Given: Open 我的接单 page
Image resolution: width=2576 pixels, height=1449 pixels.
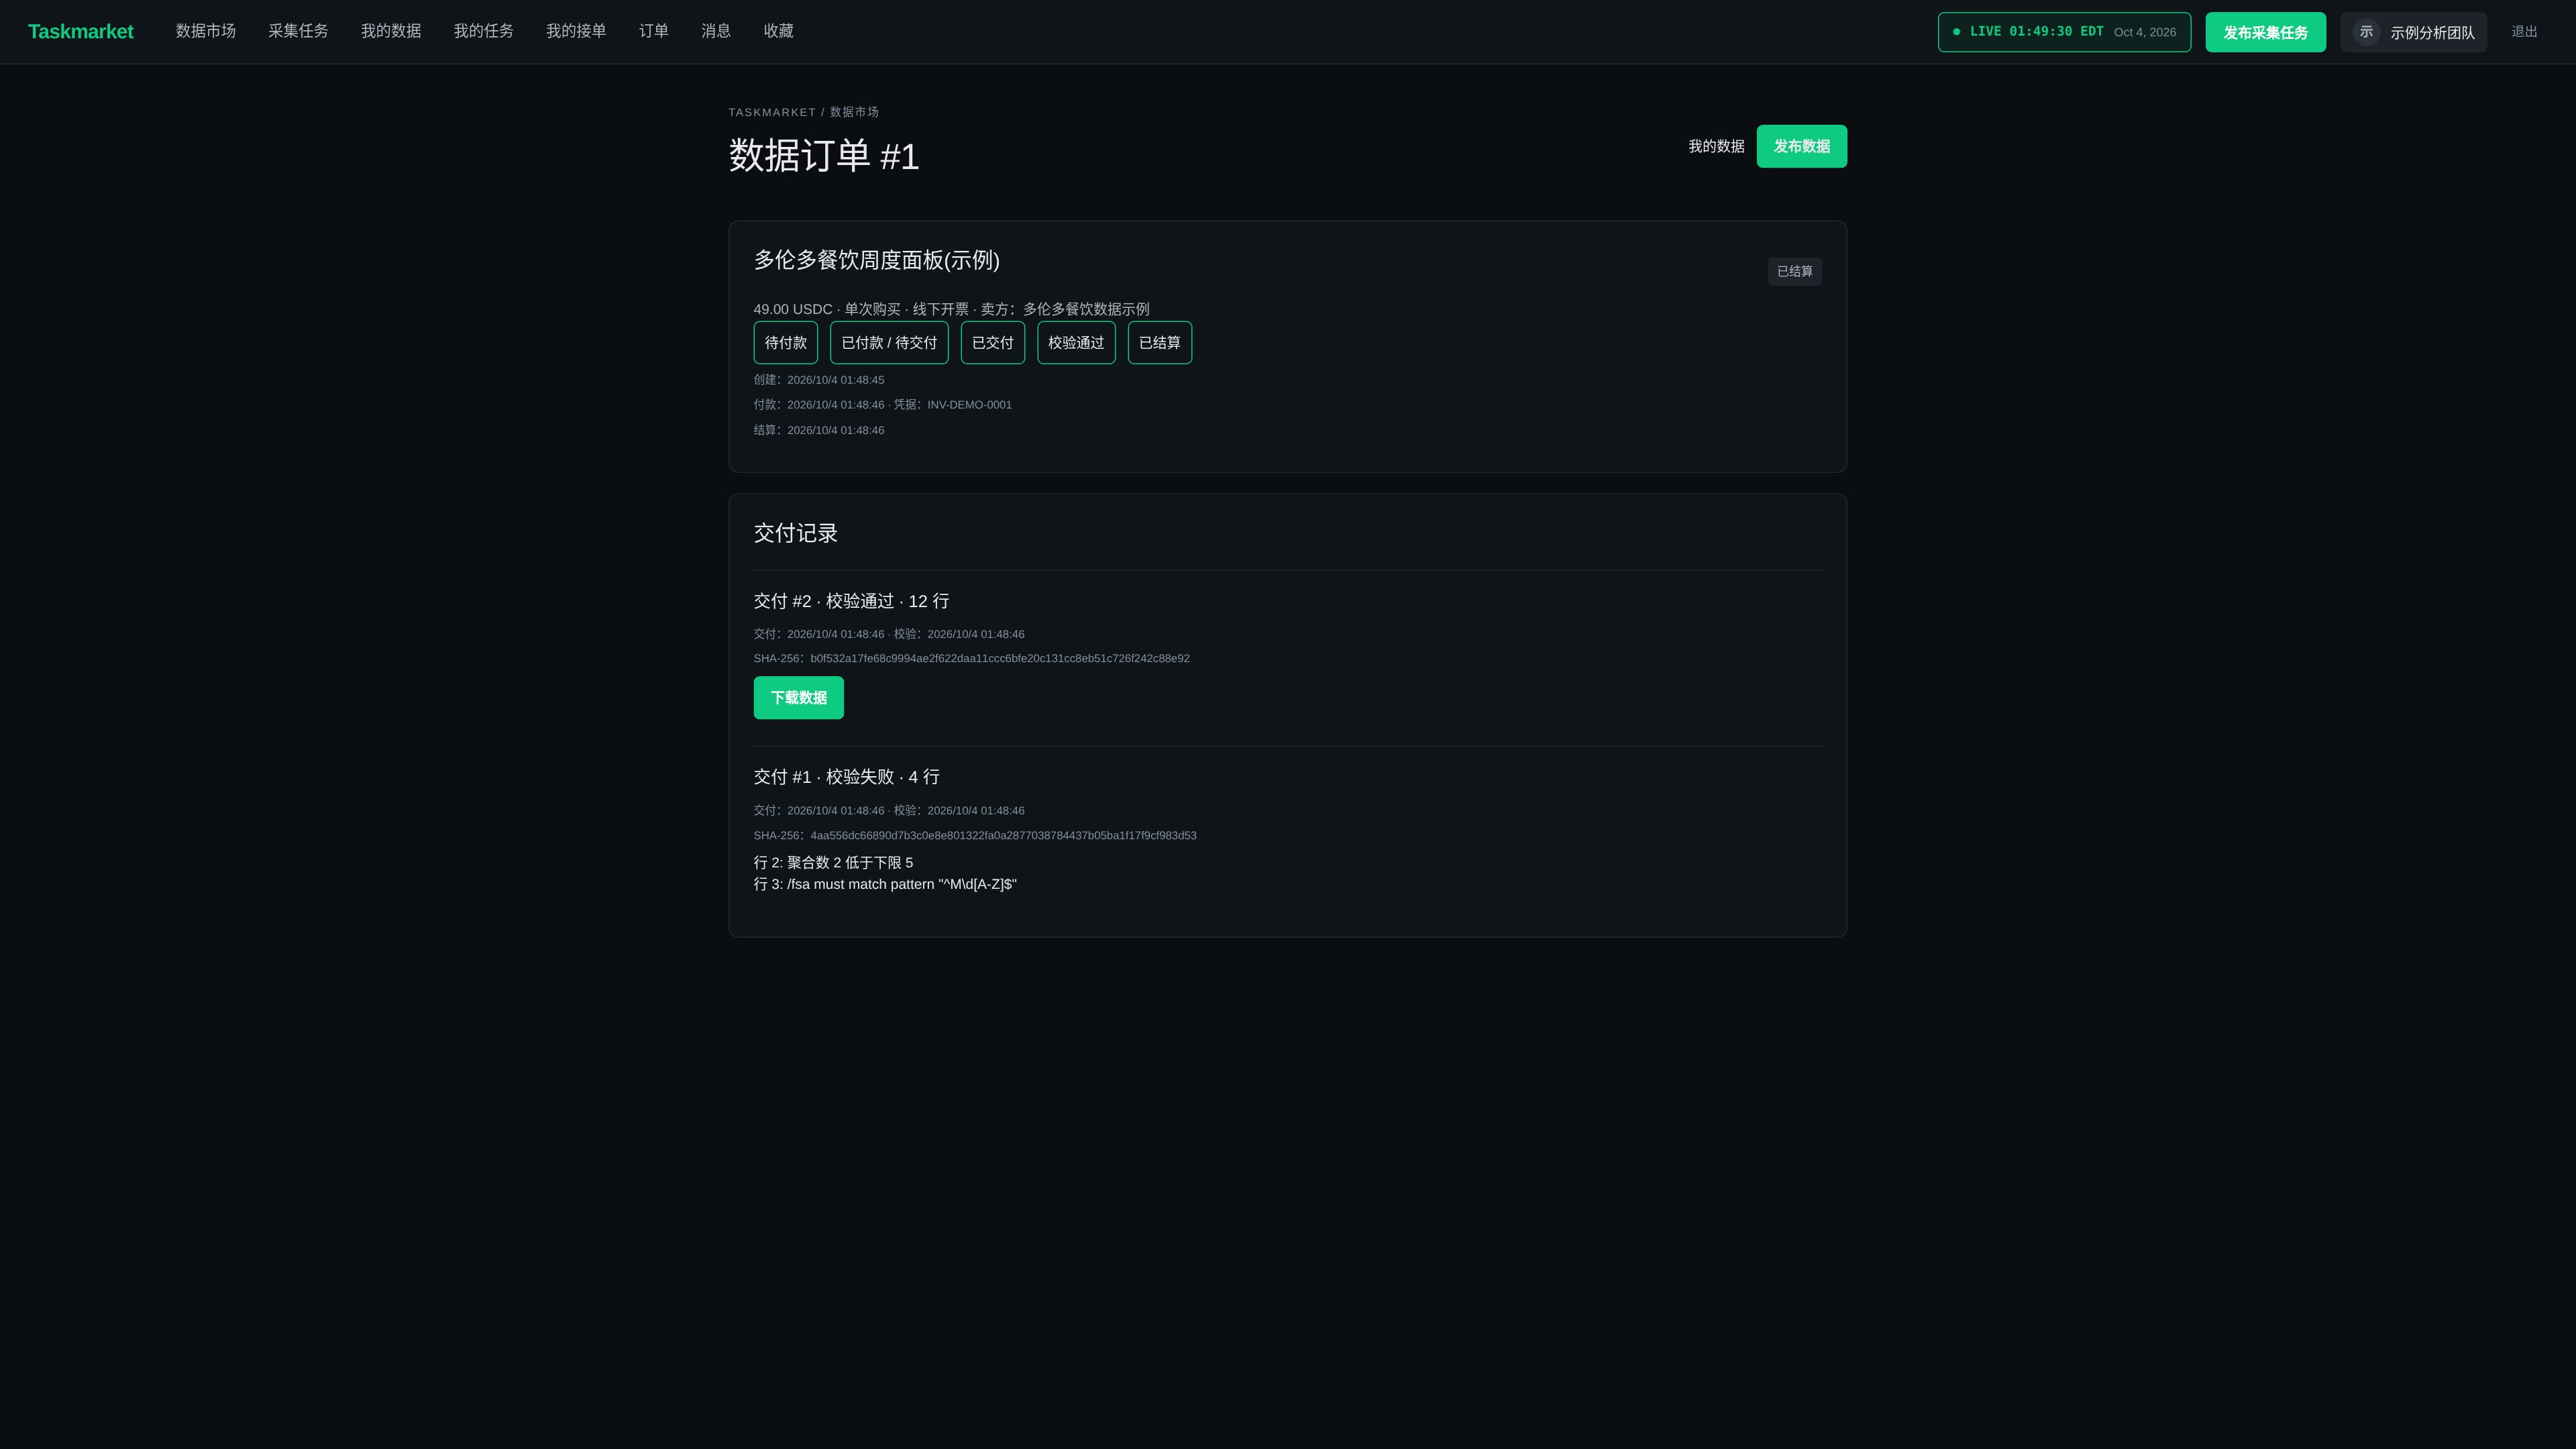Looking at the screenshot, I should click(x=576, y=31).
